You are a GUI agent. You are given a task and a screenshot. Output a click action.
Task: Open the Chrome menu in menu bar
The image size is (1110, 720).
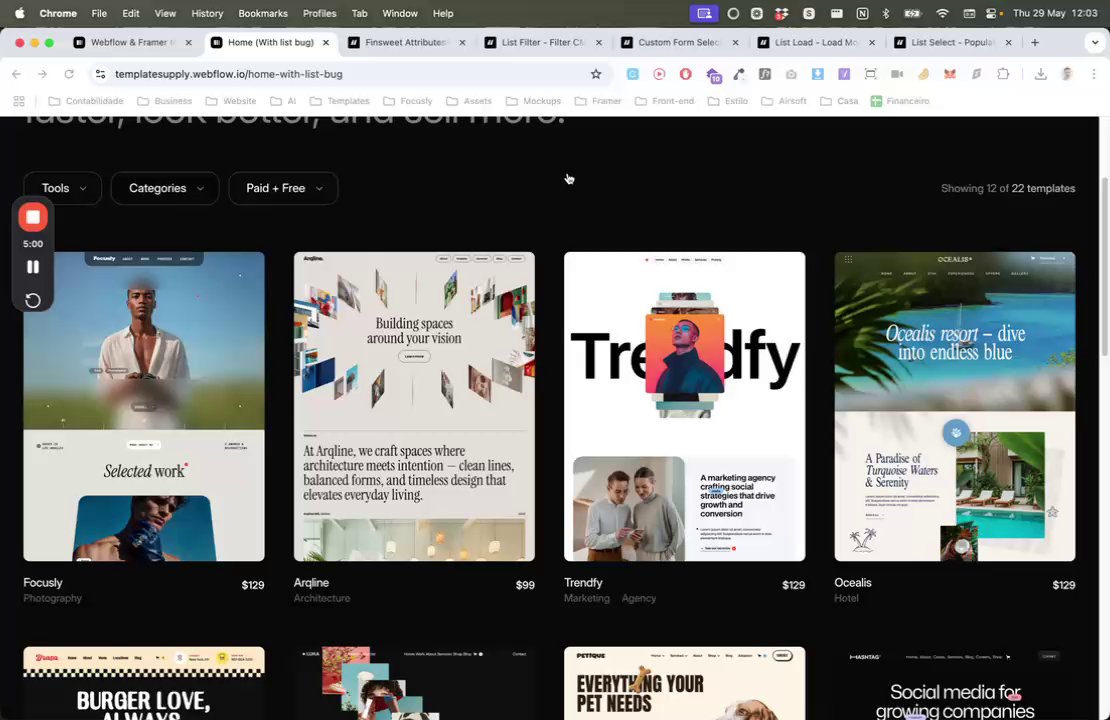[x=58, y=13]
